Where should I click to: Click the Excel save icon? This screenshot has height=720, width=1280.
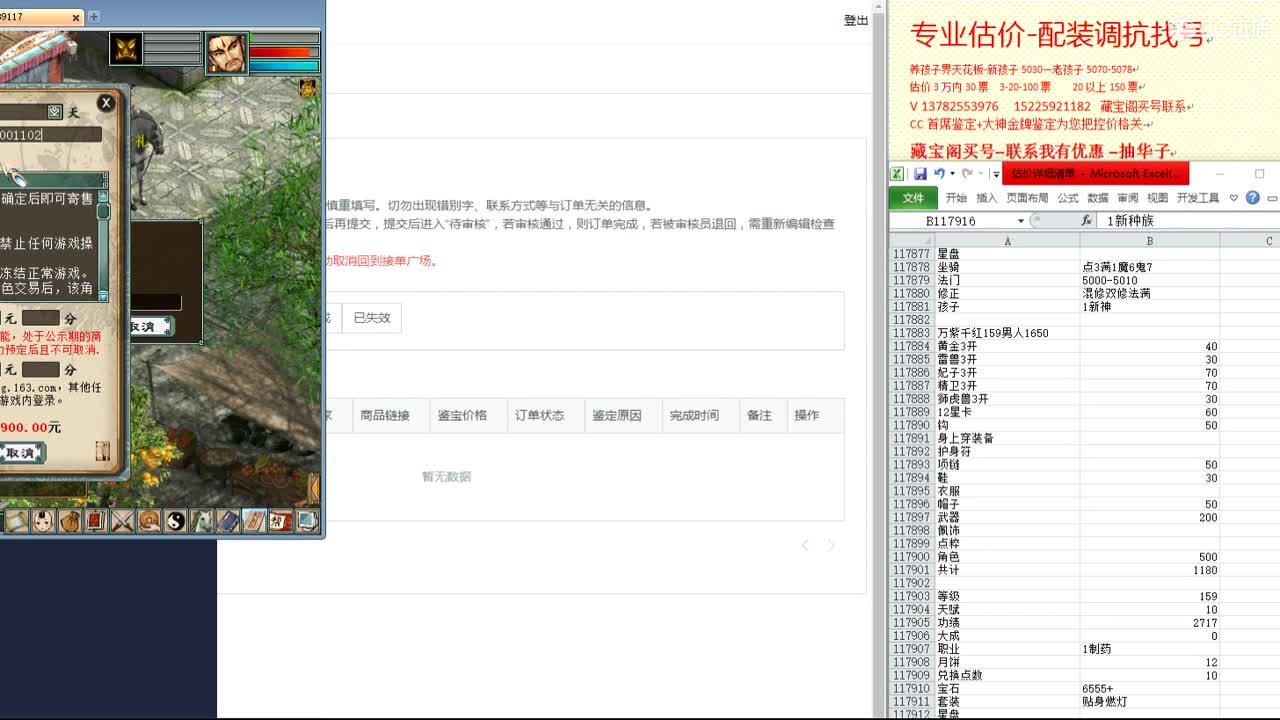(920, 174)
